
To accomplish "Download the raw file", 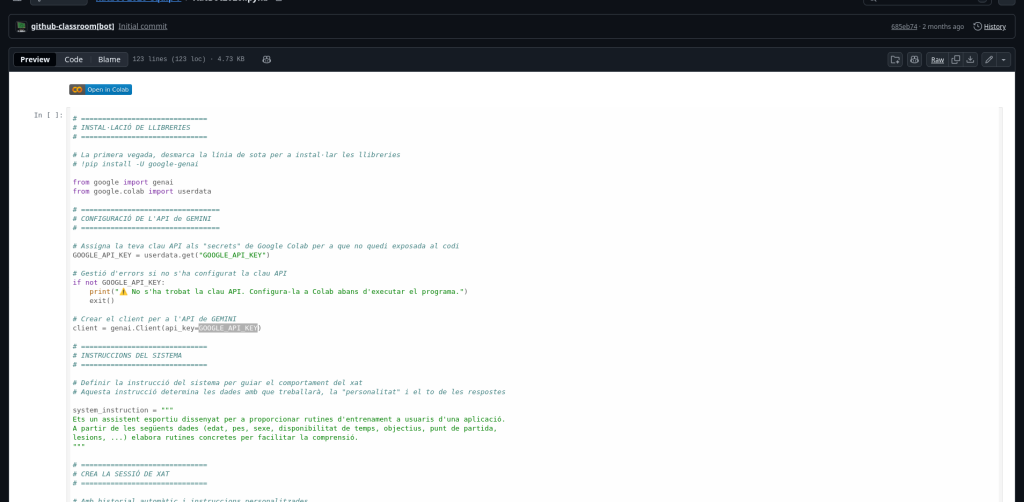I will click(970, 60).
